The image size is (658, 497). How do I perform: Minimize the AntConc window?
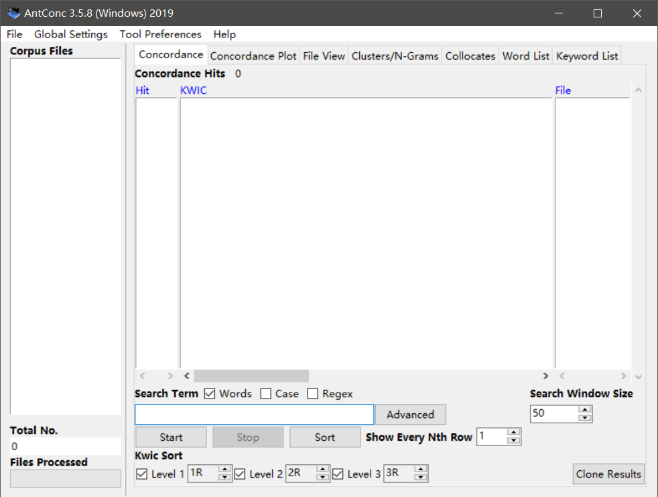click(x=559, y=13)
